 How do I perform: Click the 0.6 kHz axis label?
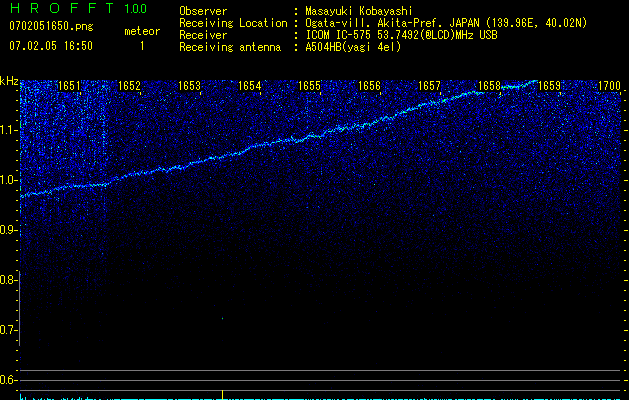coord(9,380)
